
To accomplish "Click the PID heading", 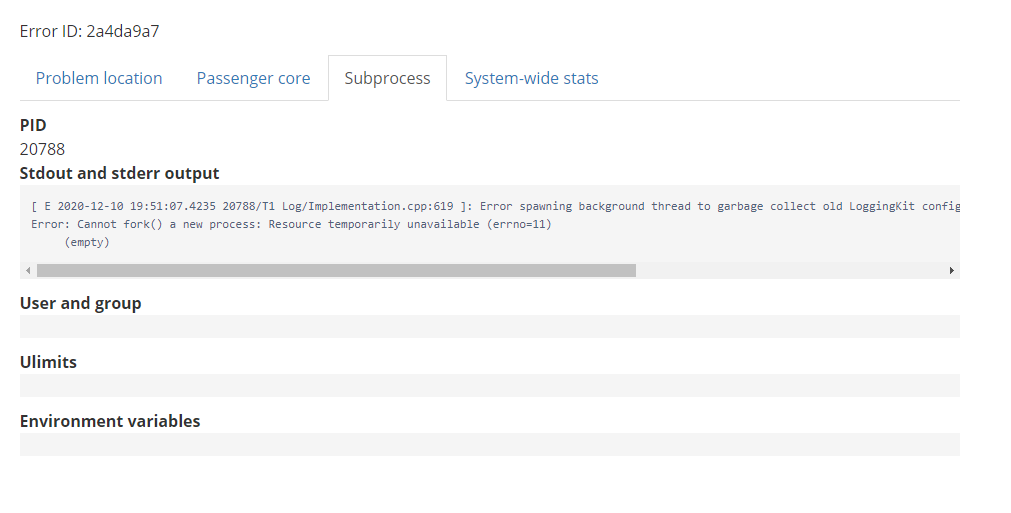I will pyautogui.click(x=33, y=125).
